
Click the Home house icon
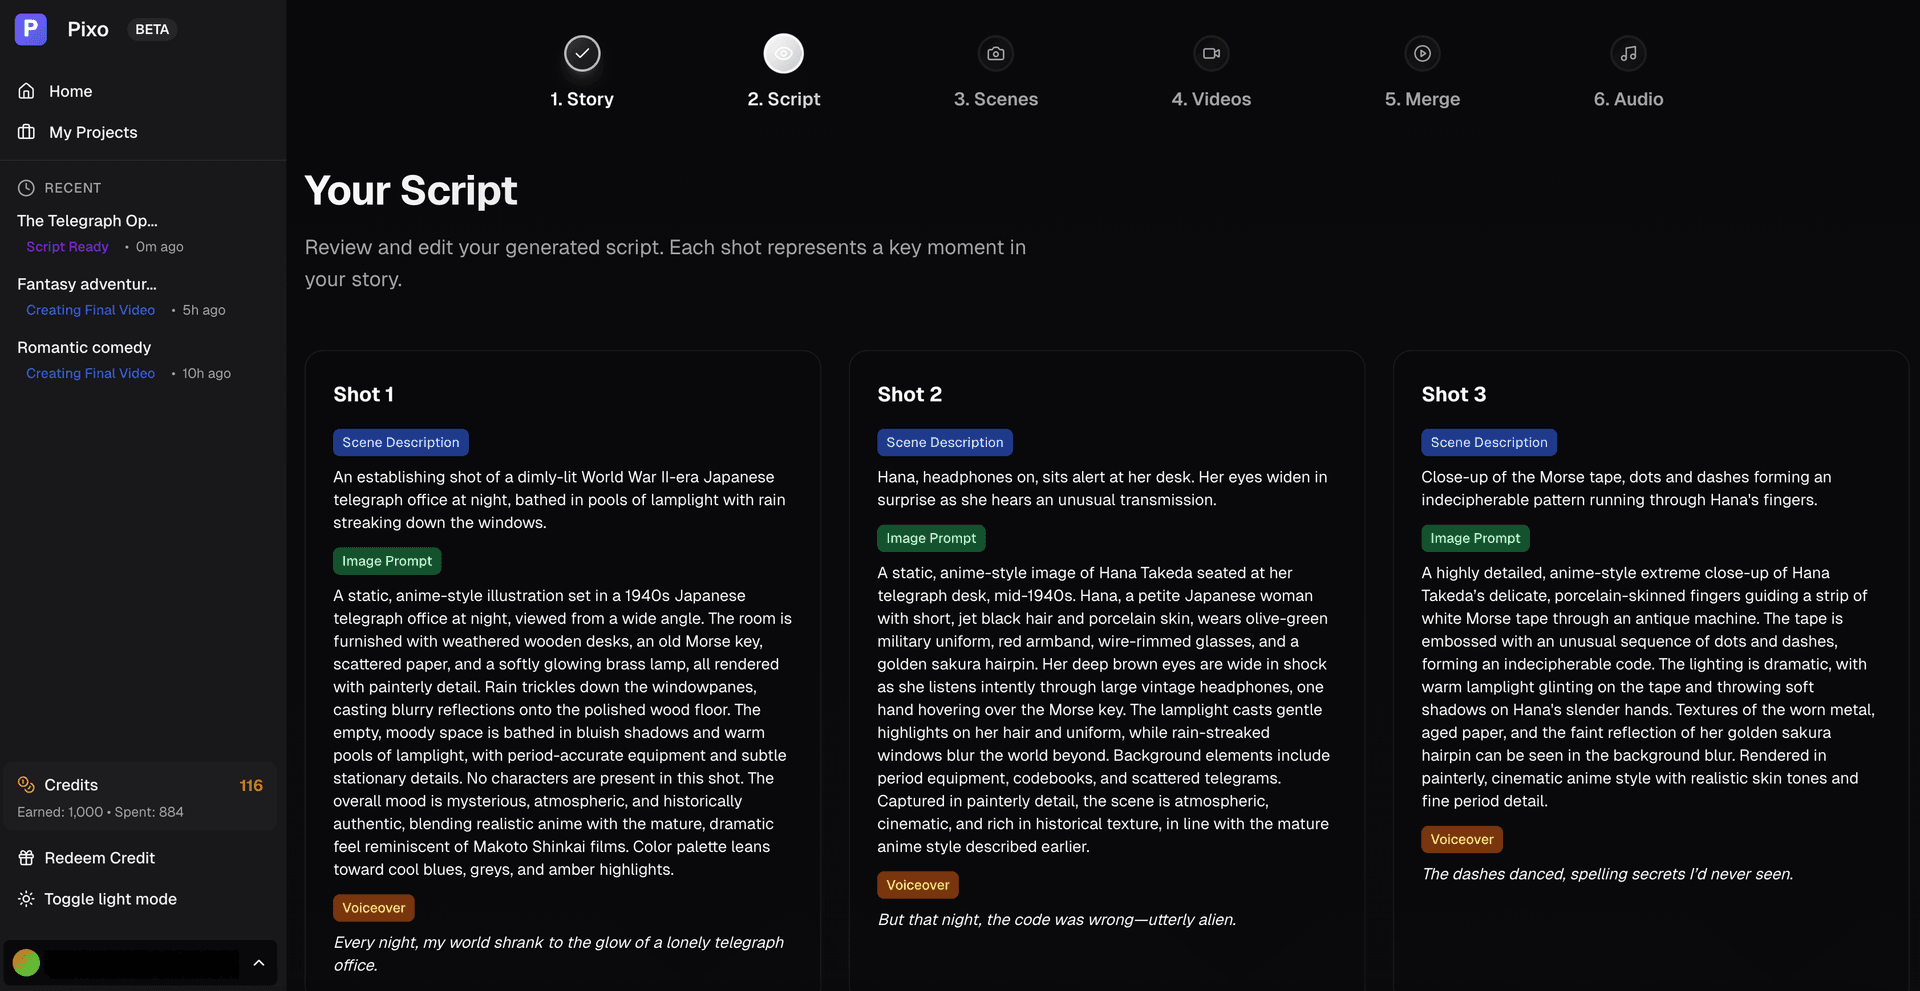[27, 91]
